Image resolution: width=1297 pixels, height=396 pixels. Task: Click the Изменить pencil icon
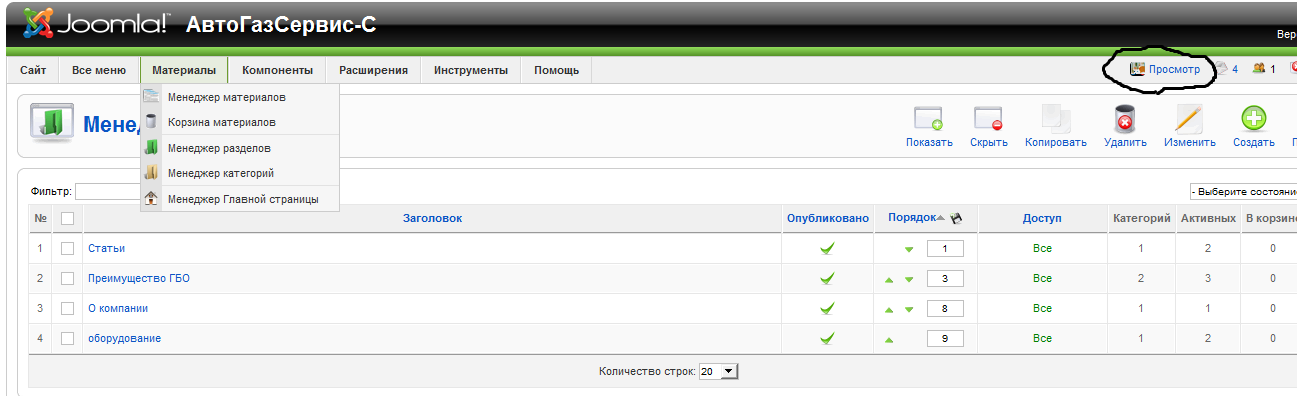1189,119
